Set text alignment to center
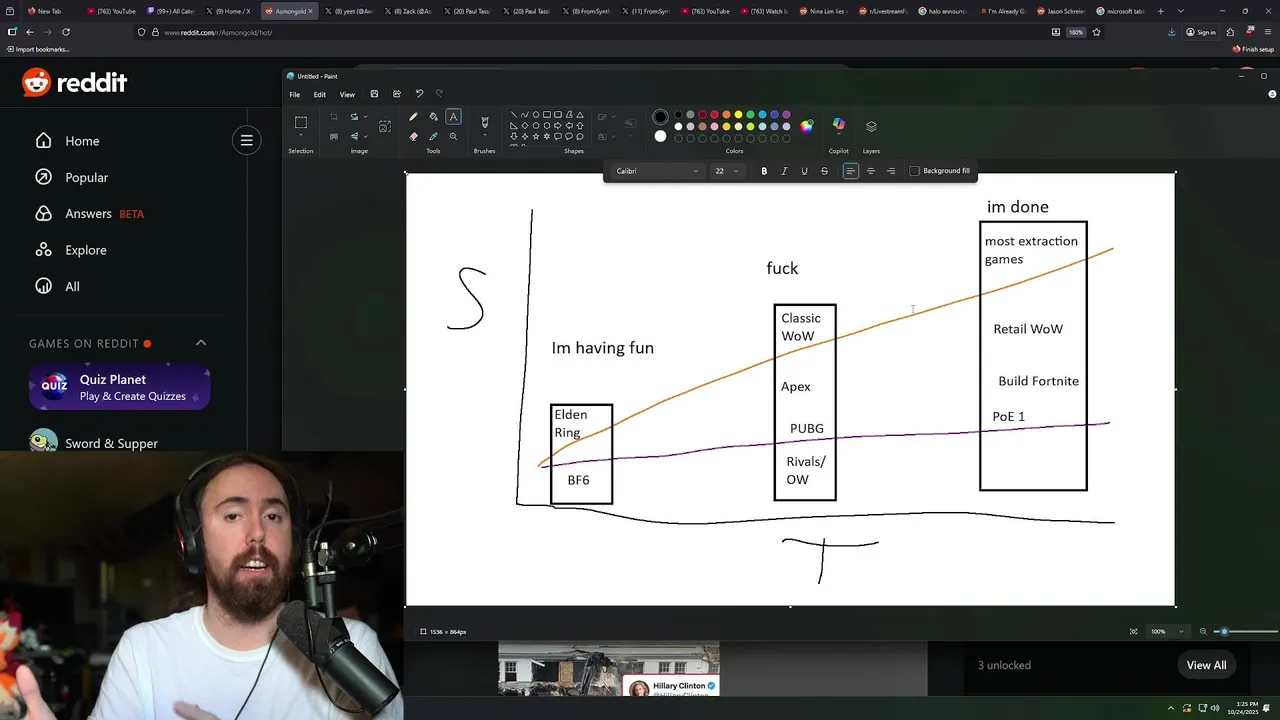Viewport: 1280px width, 720px height. (x=871, y=171)
